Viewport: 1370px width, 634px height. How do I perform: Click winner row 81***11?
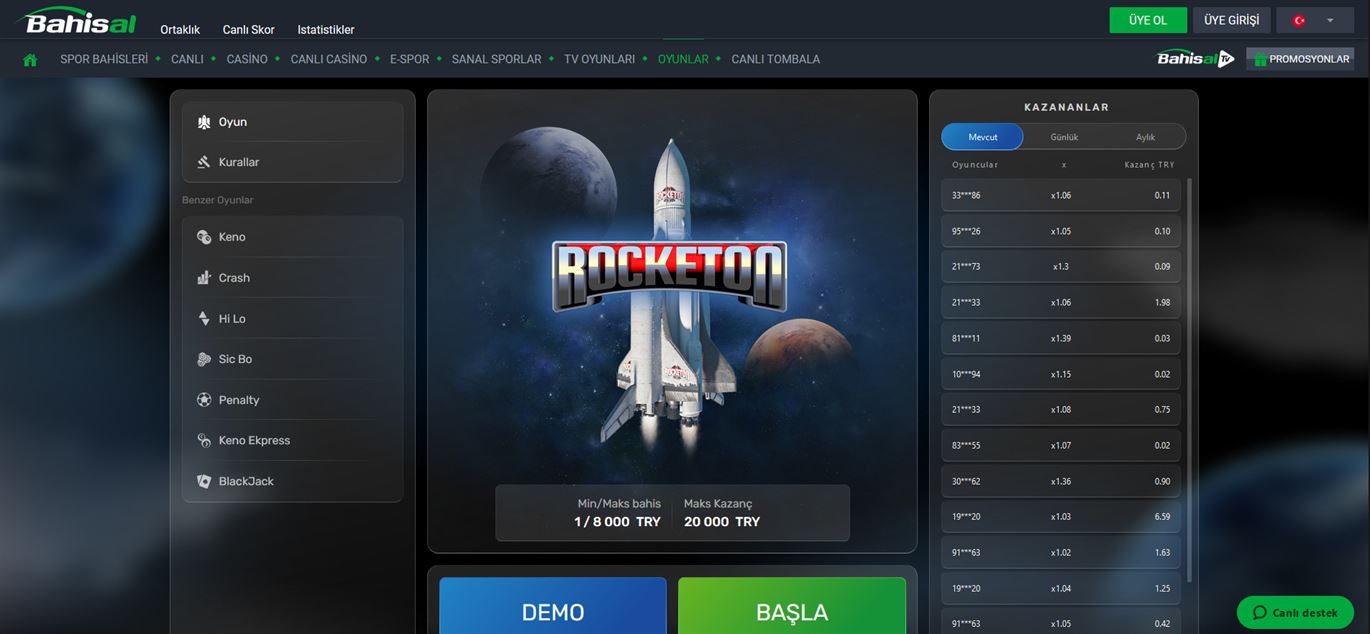click(1061, 338)
